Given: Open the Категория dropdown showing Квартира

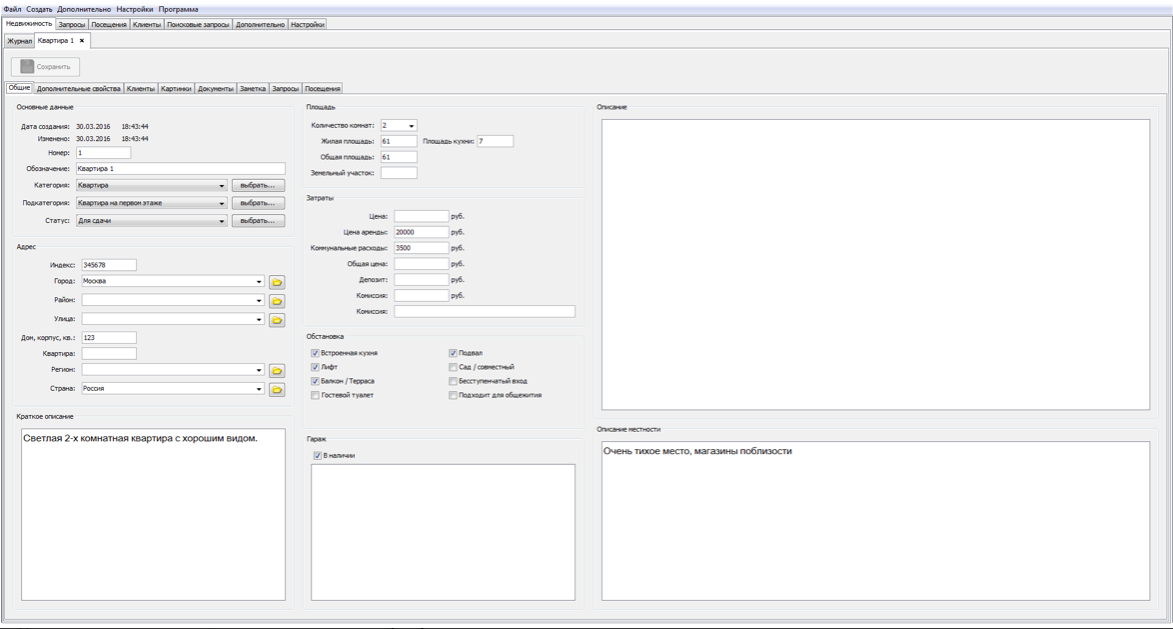Looking at the screenshot, I should click(x=151, y=185).
